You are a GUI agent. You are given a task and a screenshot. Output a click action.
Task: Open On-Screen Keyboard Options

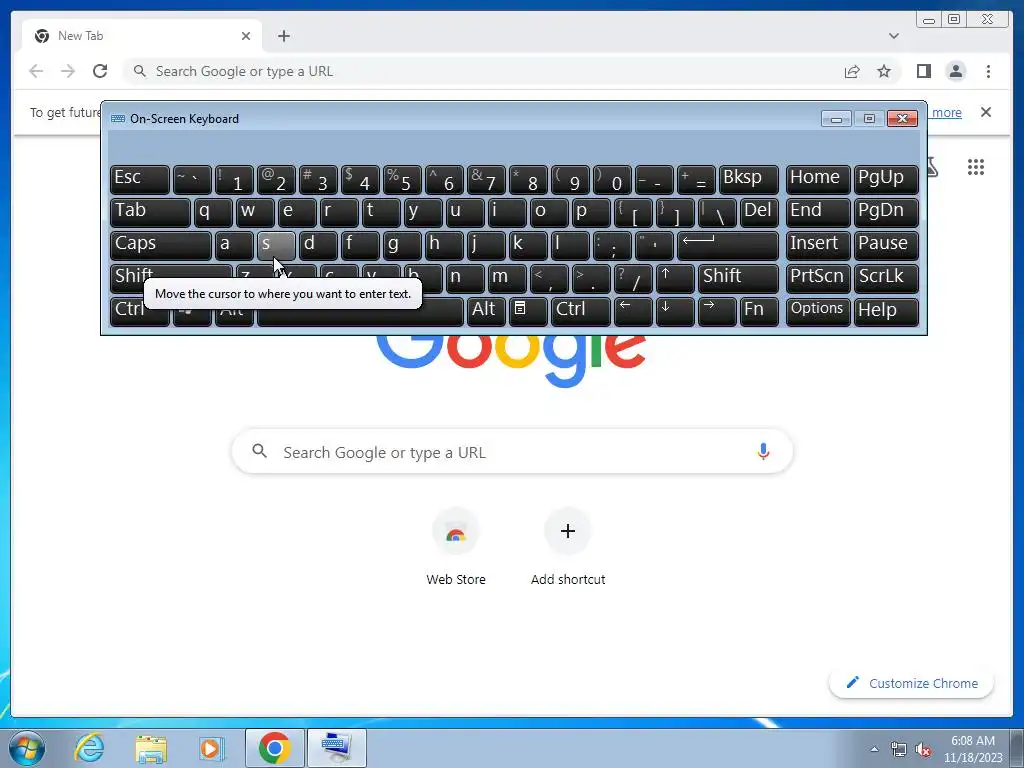(818, 312)
